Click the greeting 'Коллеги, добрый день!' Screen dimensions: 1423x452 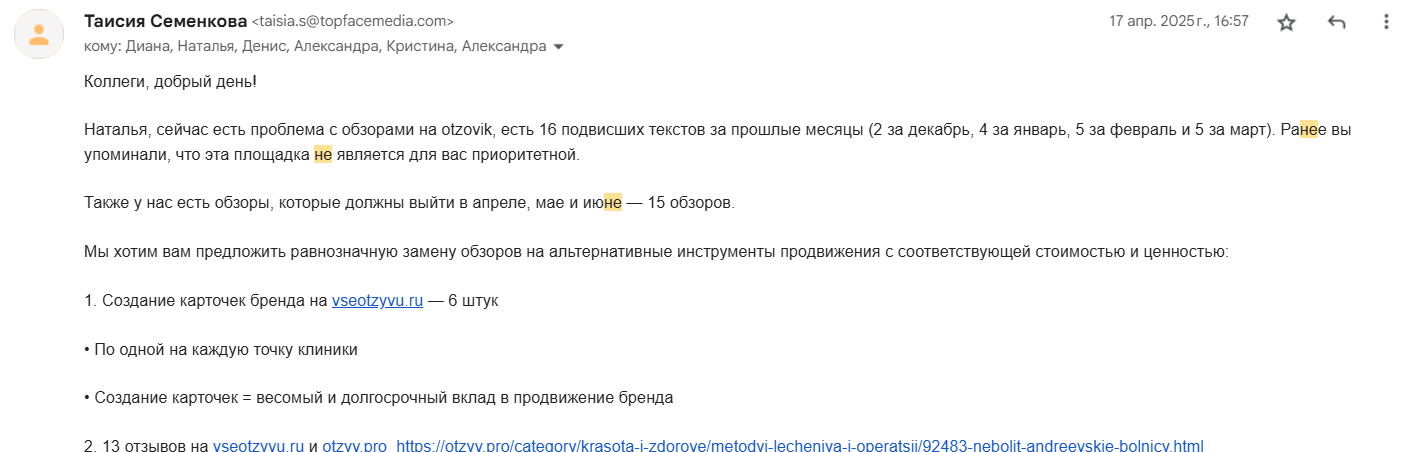170,82
